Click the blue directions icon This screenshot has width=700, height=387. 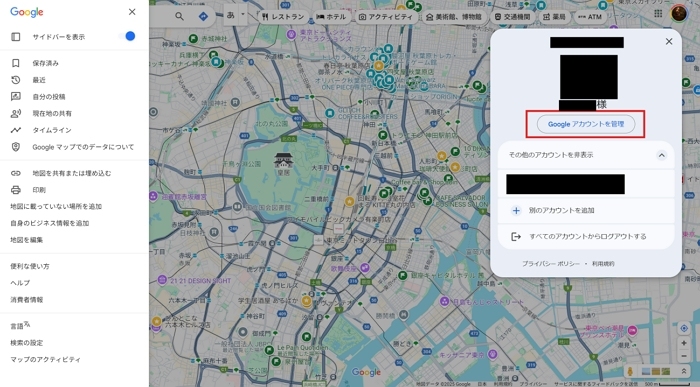tap(203, 17)
